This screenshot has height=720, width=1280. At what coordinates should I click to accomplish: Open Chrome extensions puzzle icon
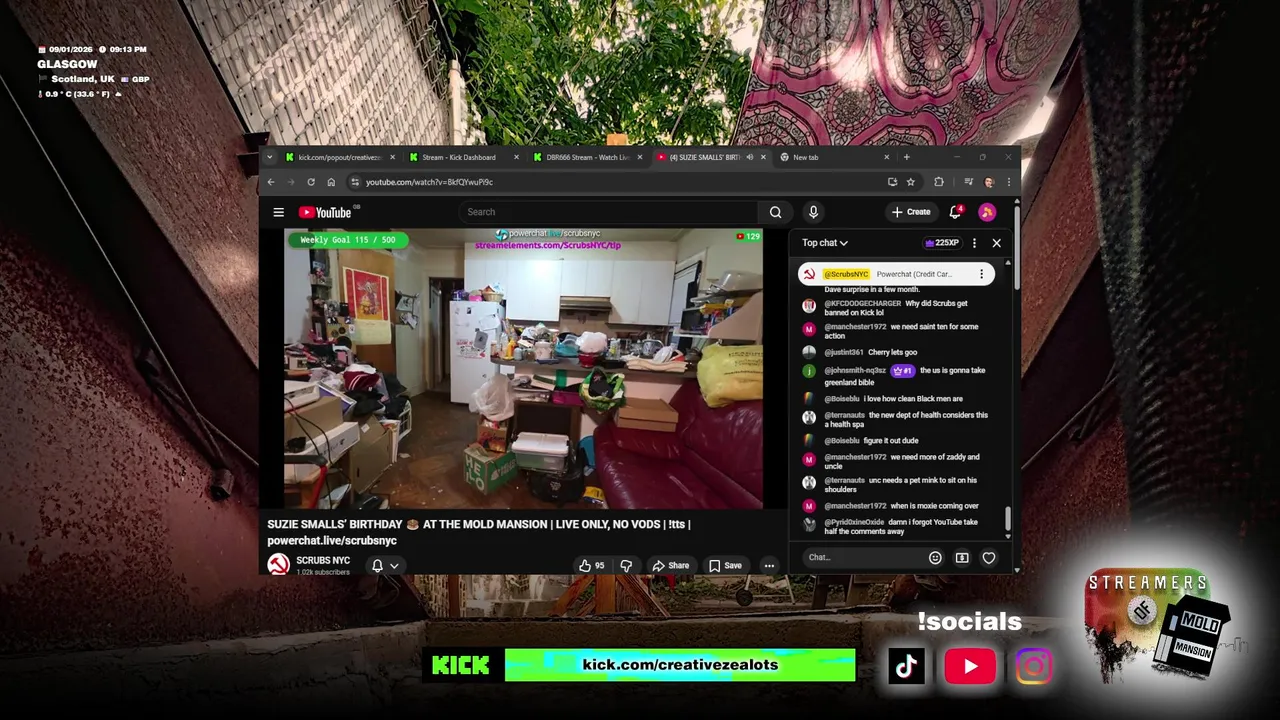(x=938, y=182)
